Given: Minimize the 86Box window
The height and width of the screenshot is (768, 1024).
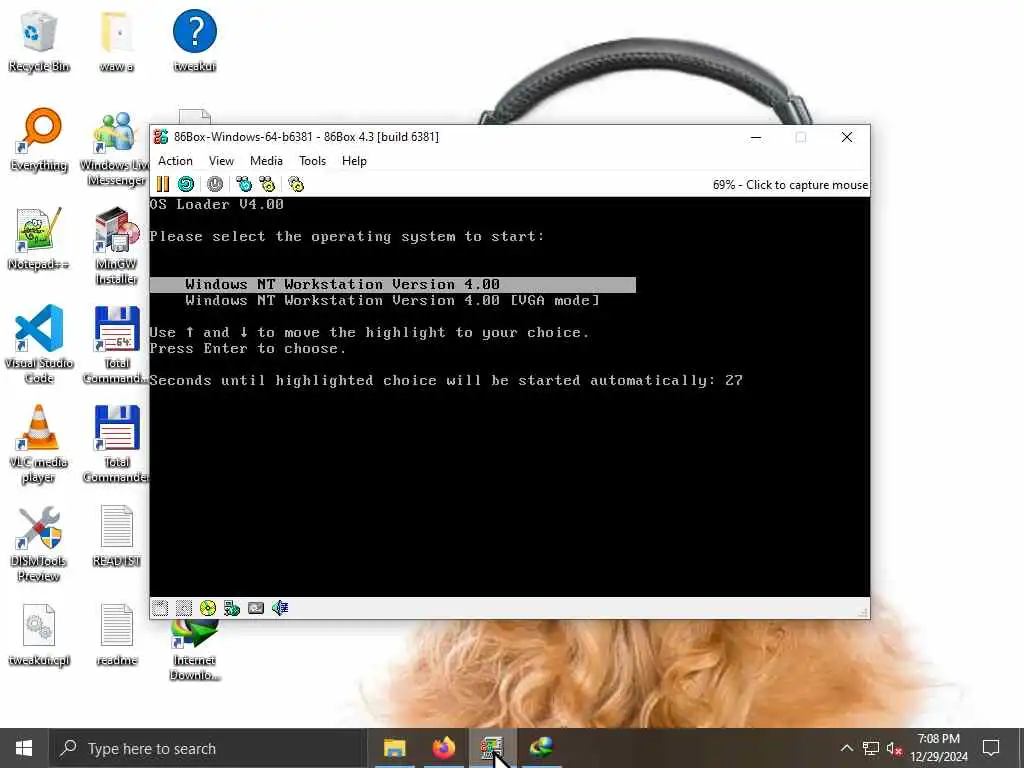Looking at the screenshot, I should click(756, 137).
